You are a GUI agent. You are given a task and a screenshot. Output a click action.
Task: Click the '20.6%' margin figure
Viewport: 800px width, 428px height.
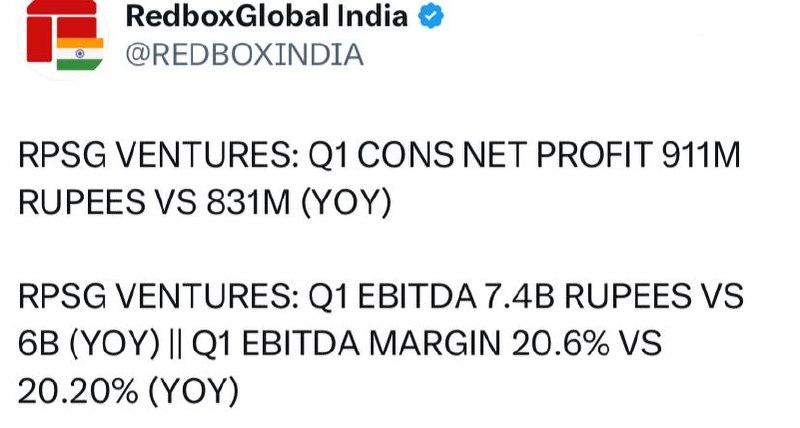(560, 343)
